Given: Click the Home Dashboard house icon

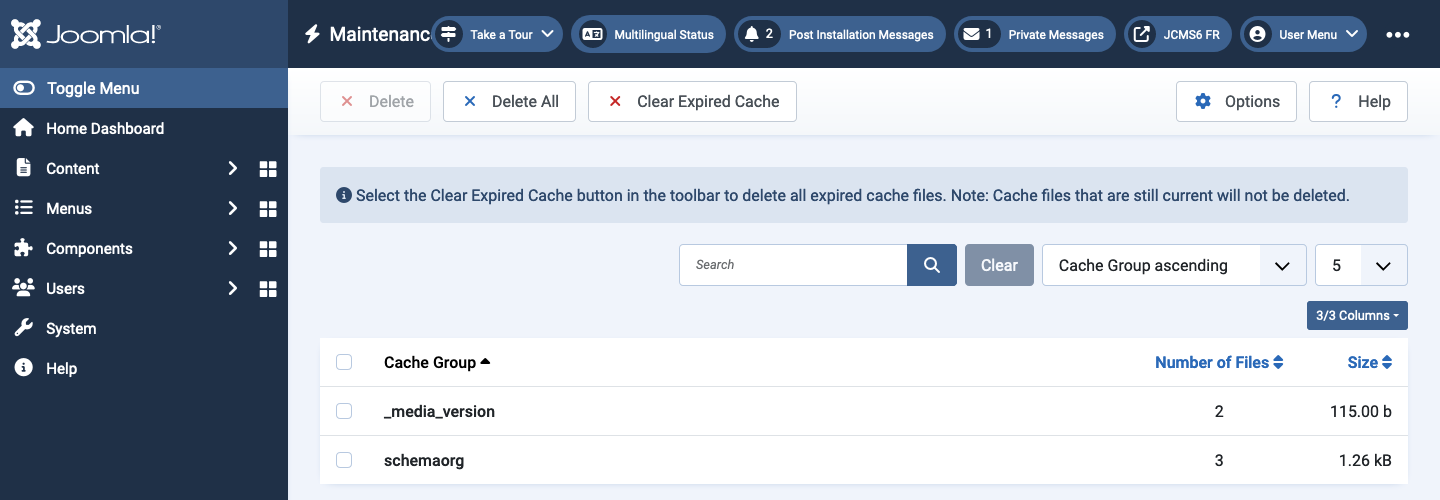Looking at the screenshot, I should click(x=24, y=128).
